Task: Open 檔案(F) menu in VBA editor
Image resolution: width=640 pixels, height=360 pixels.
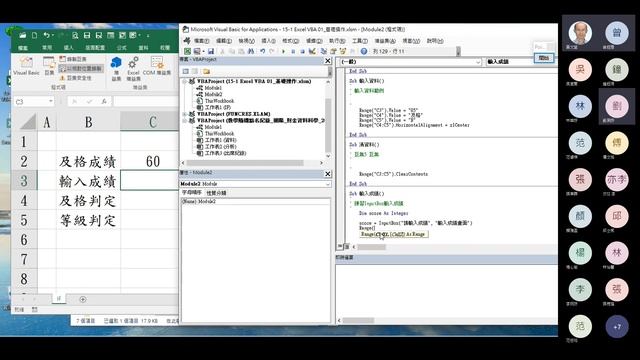Action: [x=201, y=41]
